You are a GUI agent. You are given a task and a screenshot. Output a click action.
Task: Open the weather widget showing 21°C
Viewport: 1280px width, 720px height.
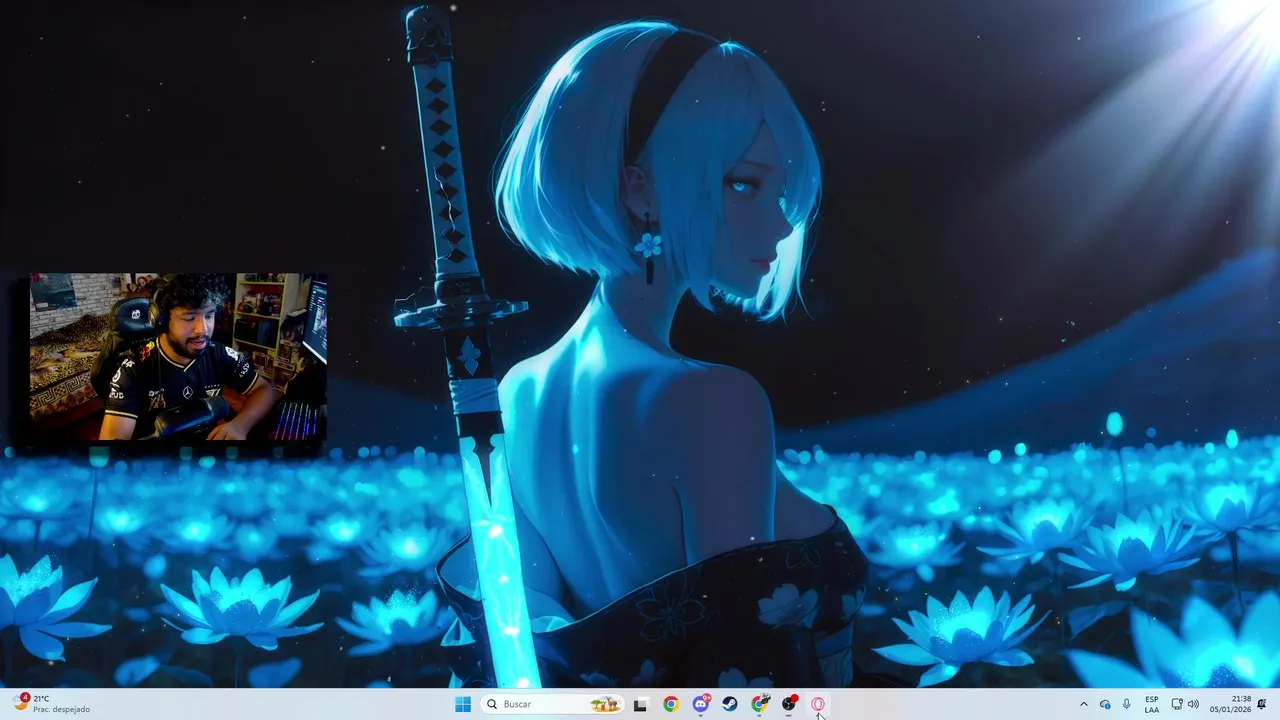click(x=52, y=704)
